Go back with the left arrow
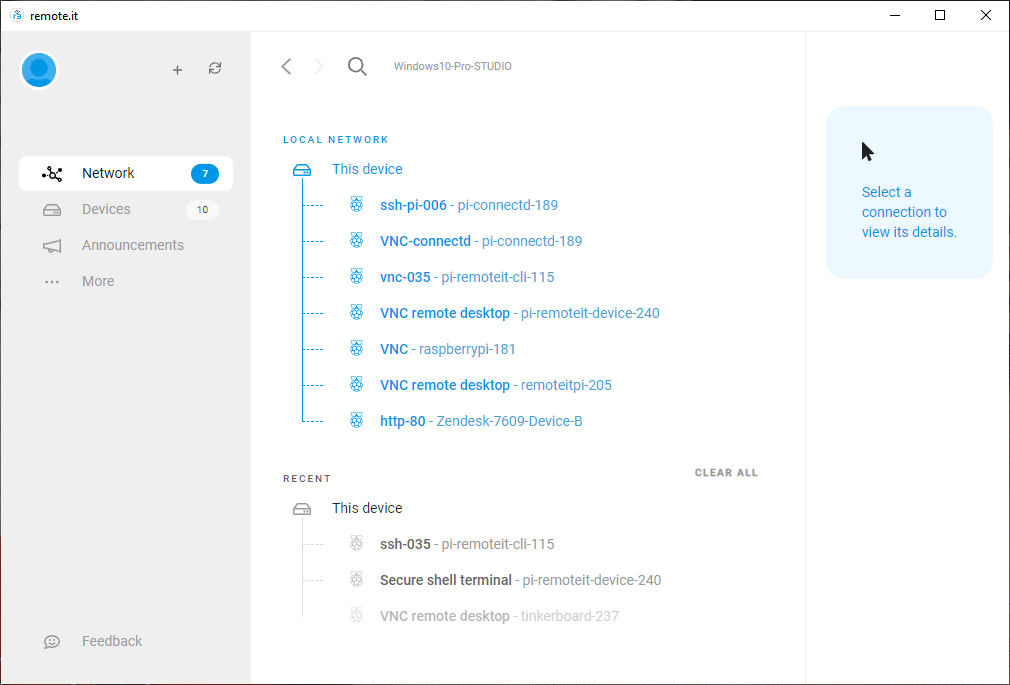 (287, 66)
